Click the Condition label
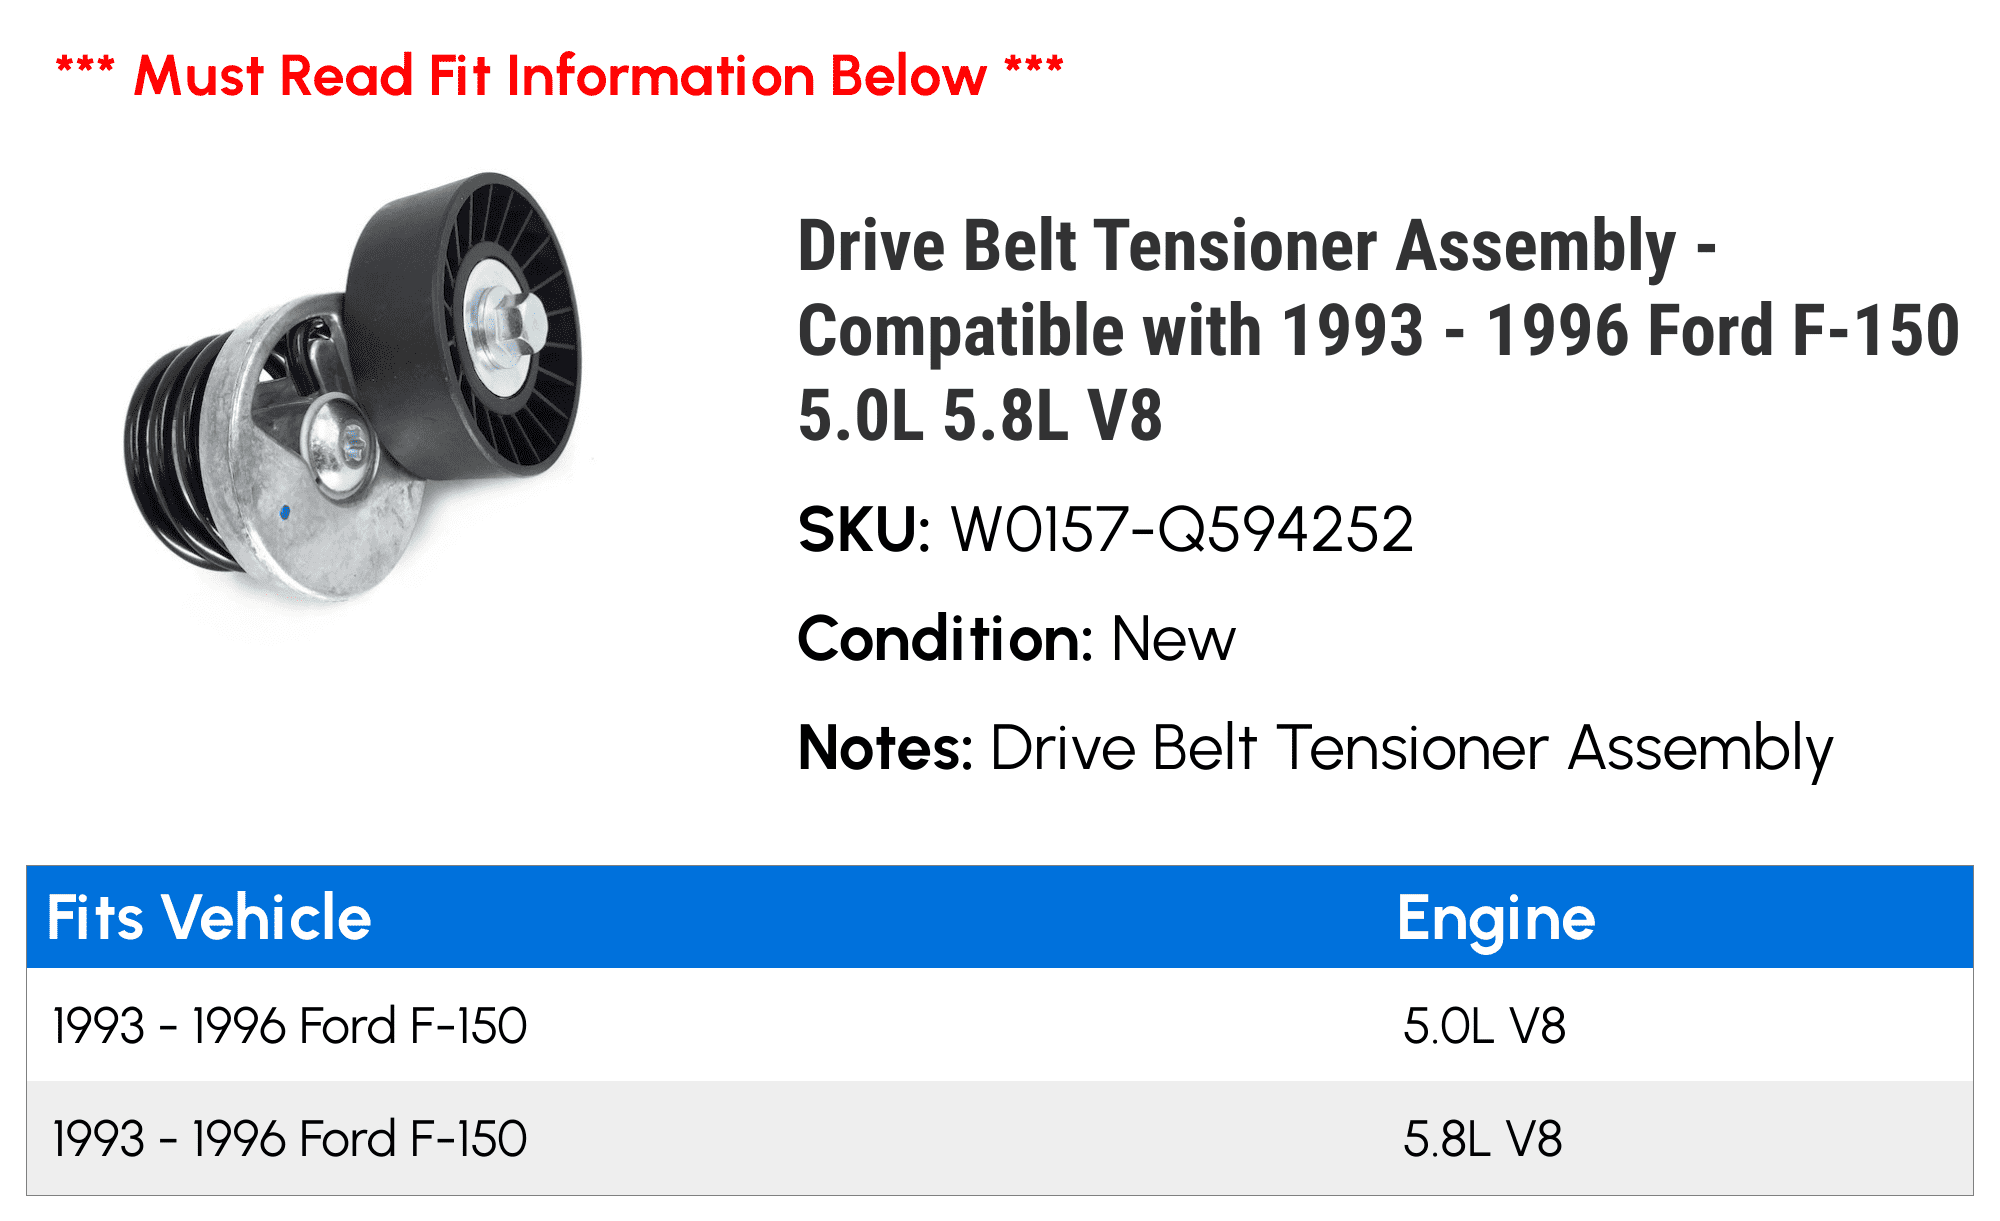The width and height of the screenshot is (2000, 1221). 945,638
